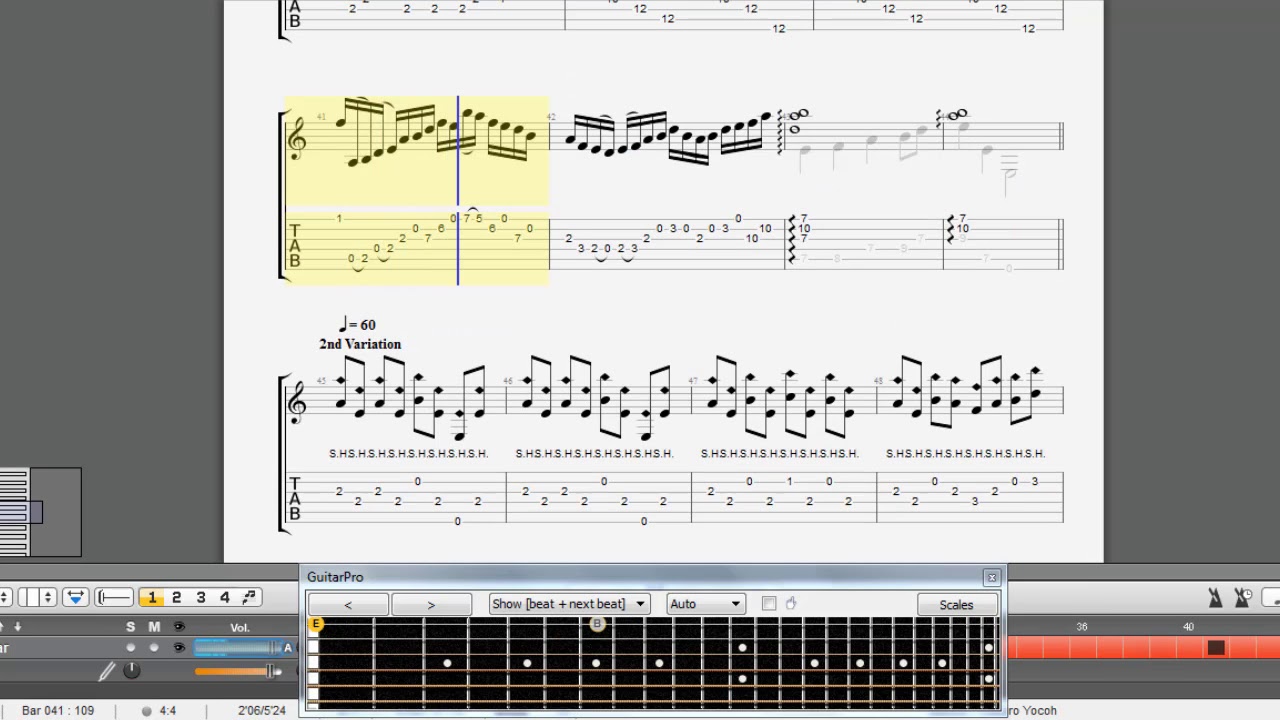Toggle mute dot on guitar track

154,648
